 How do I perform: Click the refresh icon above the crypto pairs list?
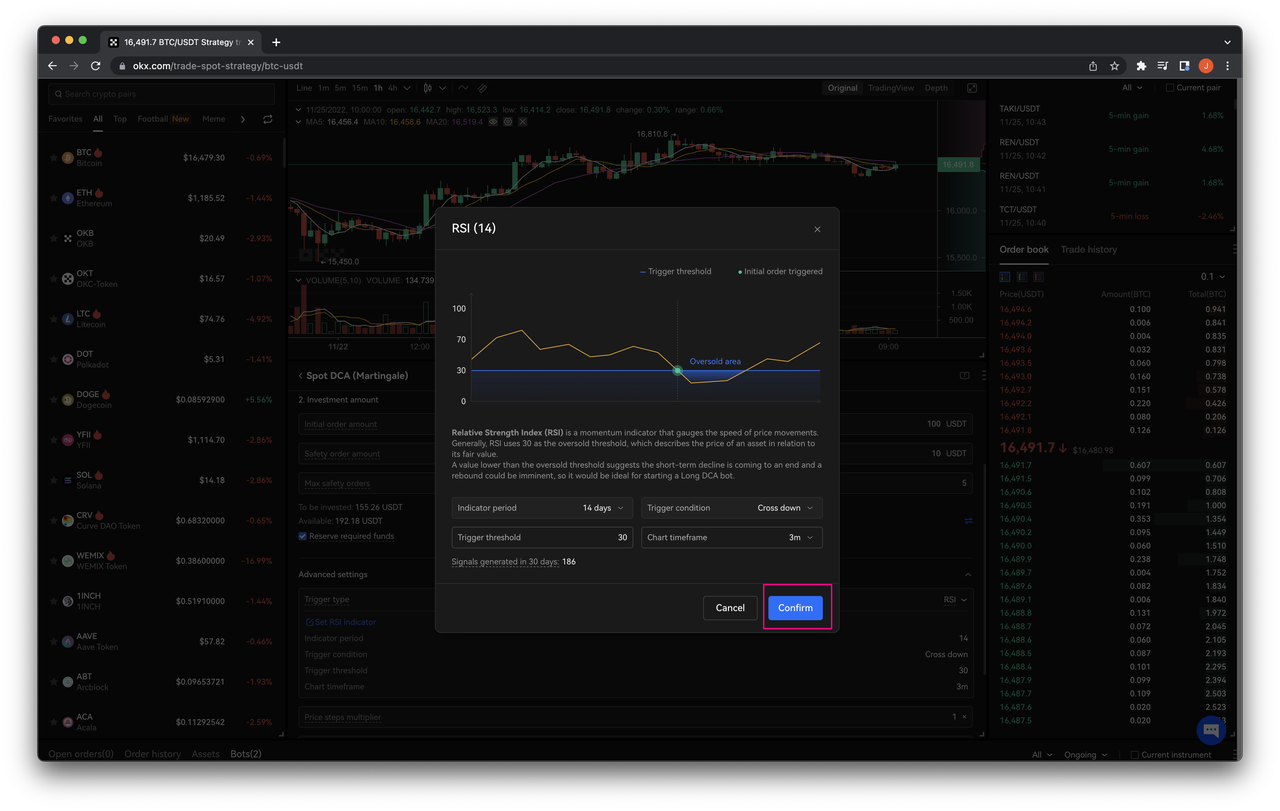pyautogui.click(x=267, y=118)
